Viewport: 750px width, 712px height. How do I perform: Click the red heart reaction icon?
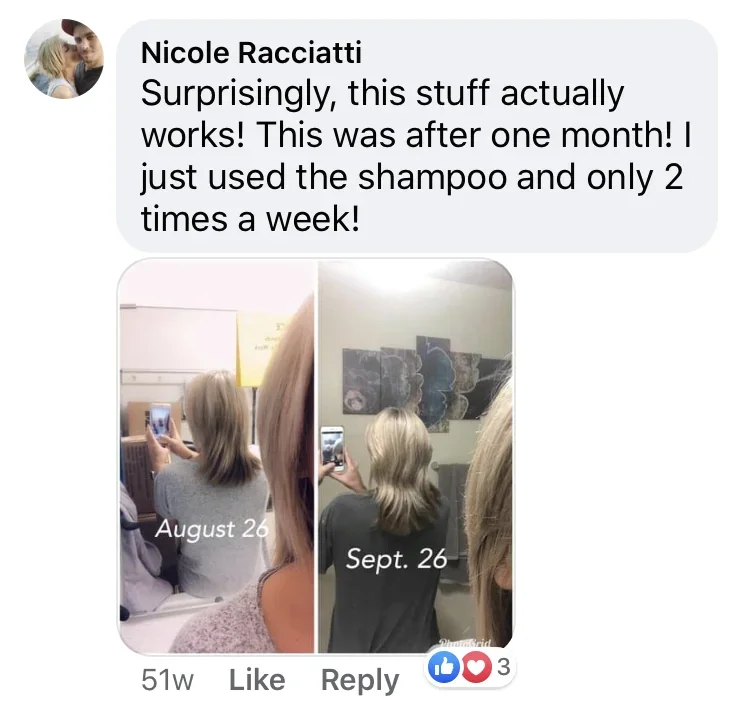(x=477, y=668)
